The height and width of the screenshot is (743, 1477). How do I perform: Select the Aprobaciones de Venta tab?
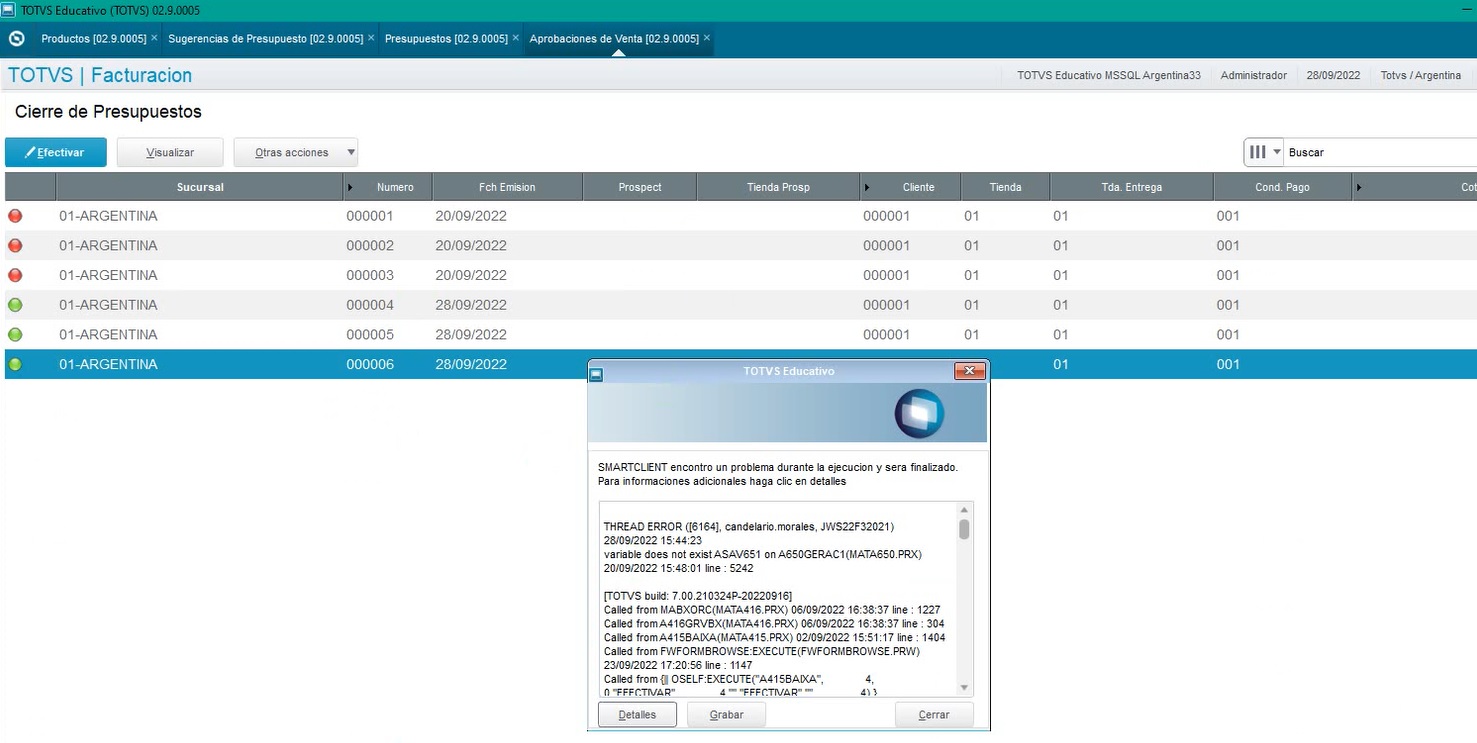[x=614, y=39]
